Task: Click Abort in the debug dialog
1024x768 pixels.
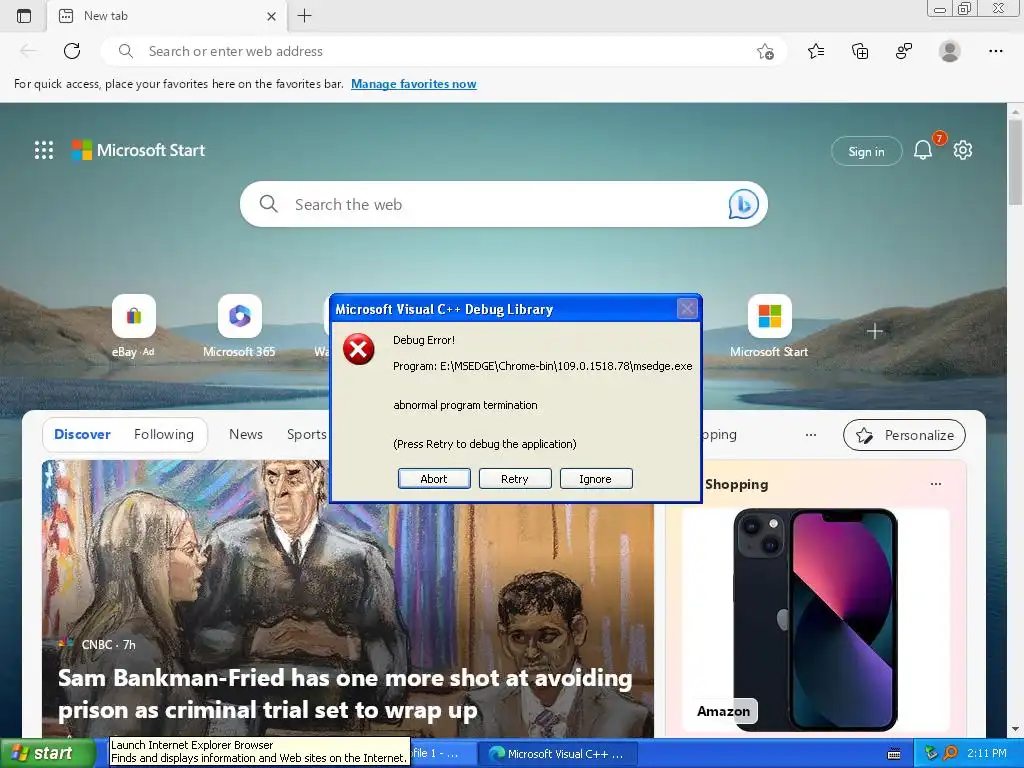Action: pyautogui.click(x=434, y=479)
